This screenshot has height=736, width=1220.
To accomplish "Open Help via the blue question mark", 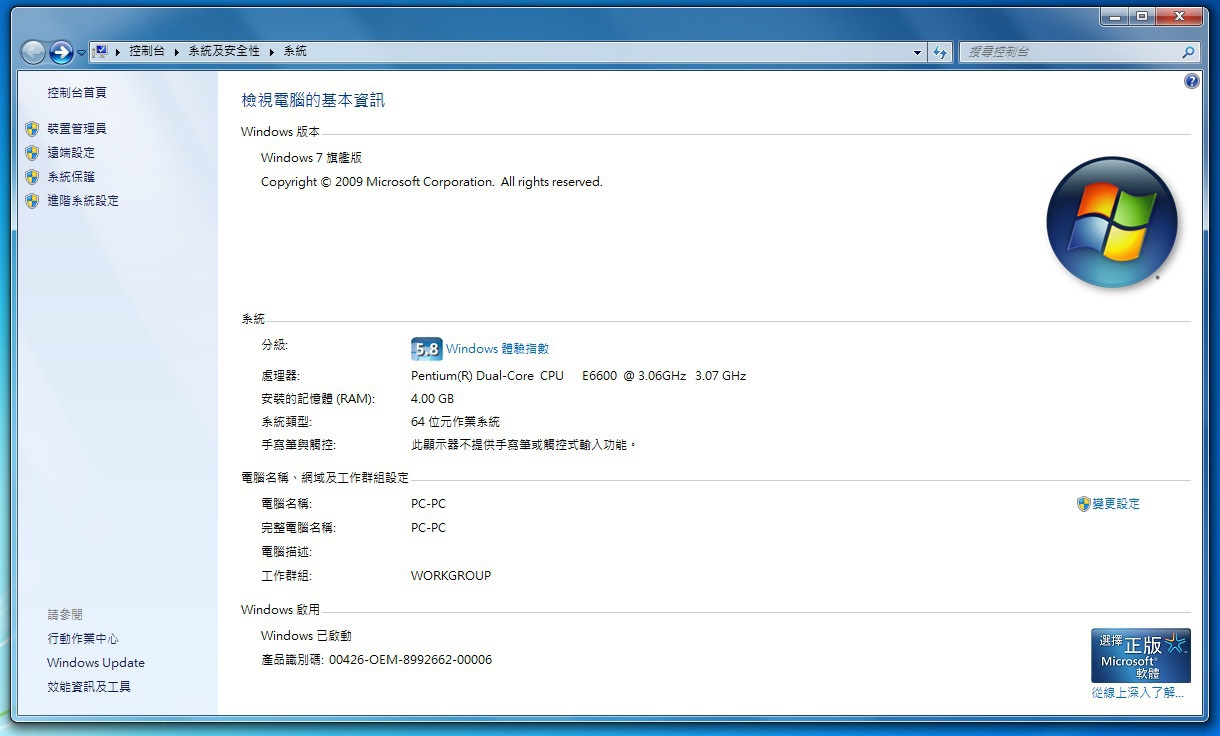I will point(1191,82).
